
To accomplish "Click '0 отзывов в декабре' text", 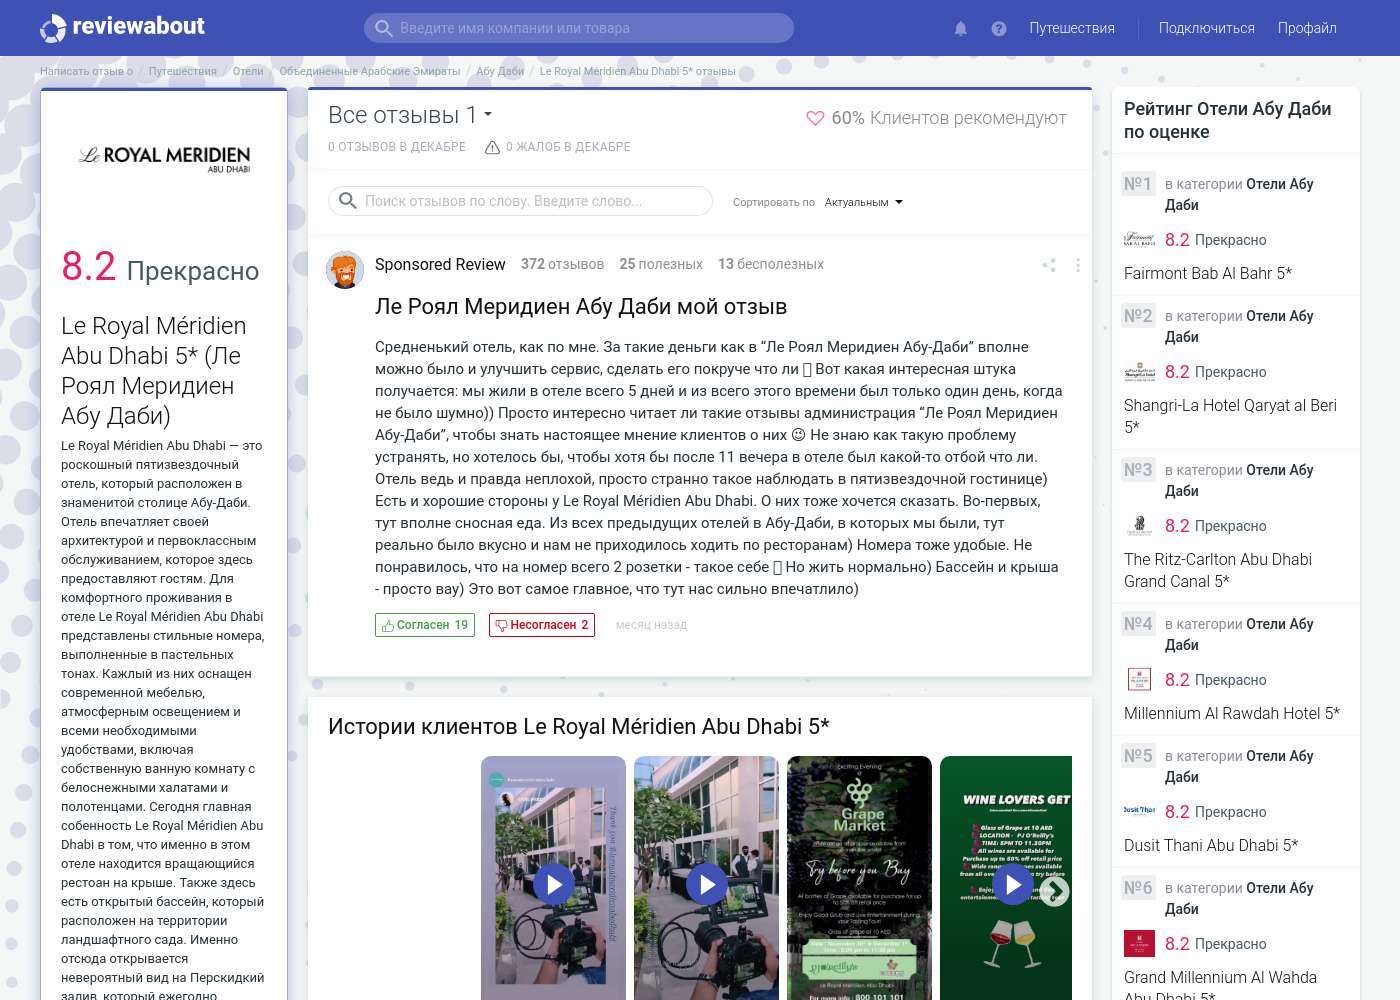I will pos(397,147).
